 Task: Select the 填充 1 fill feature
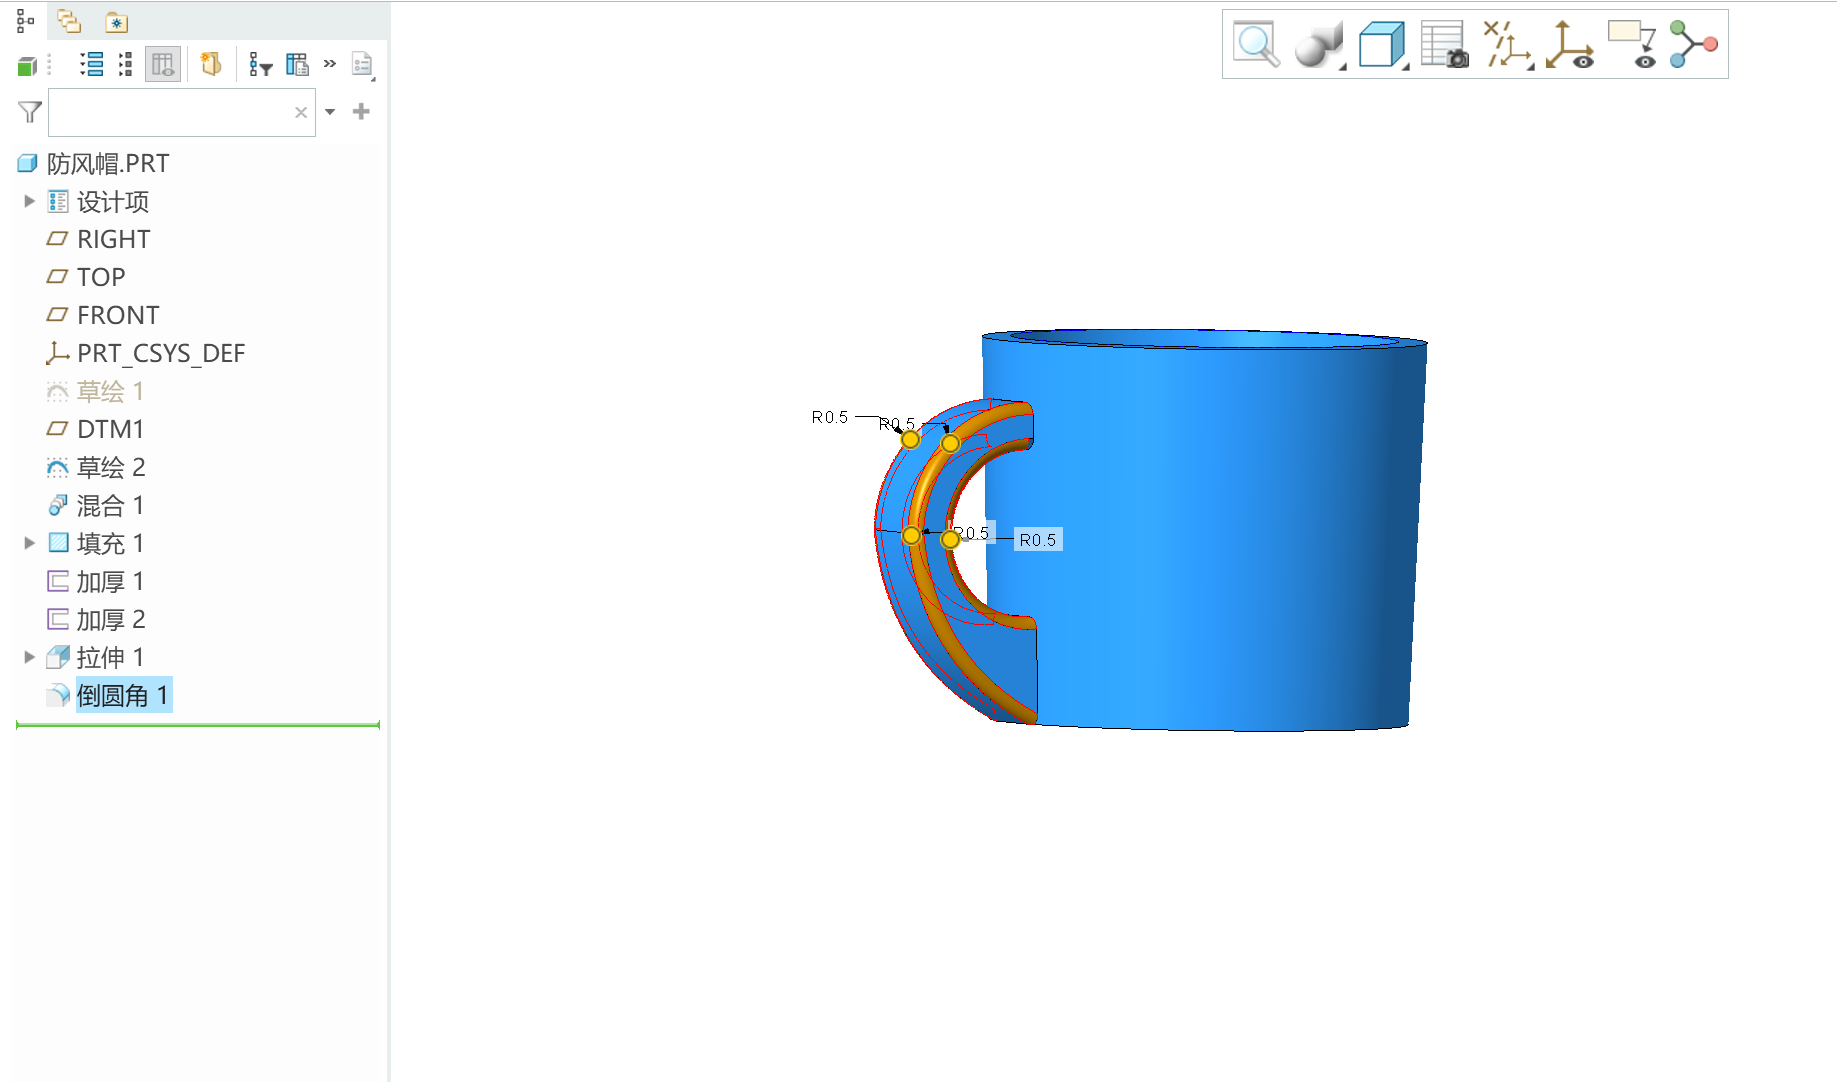pos(110,543)
